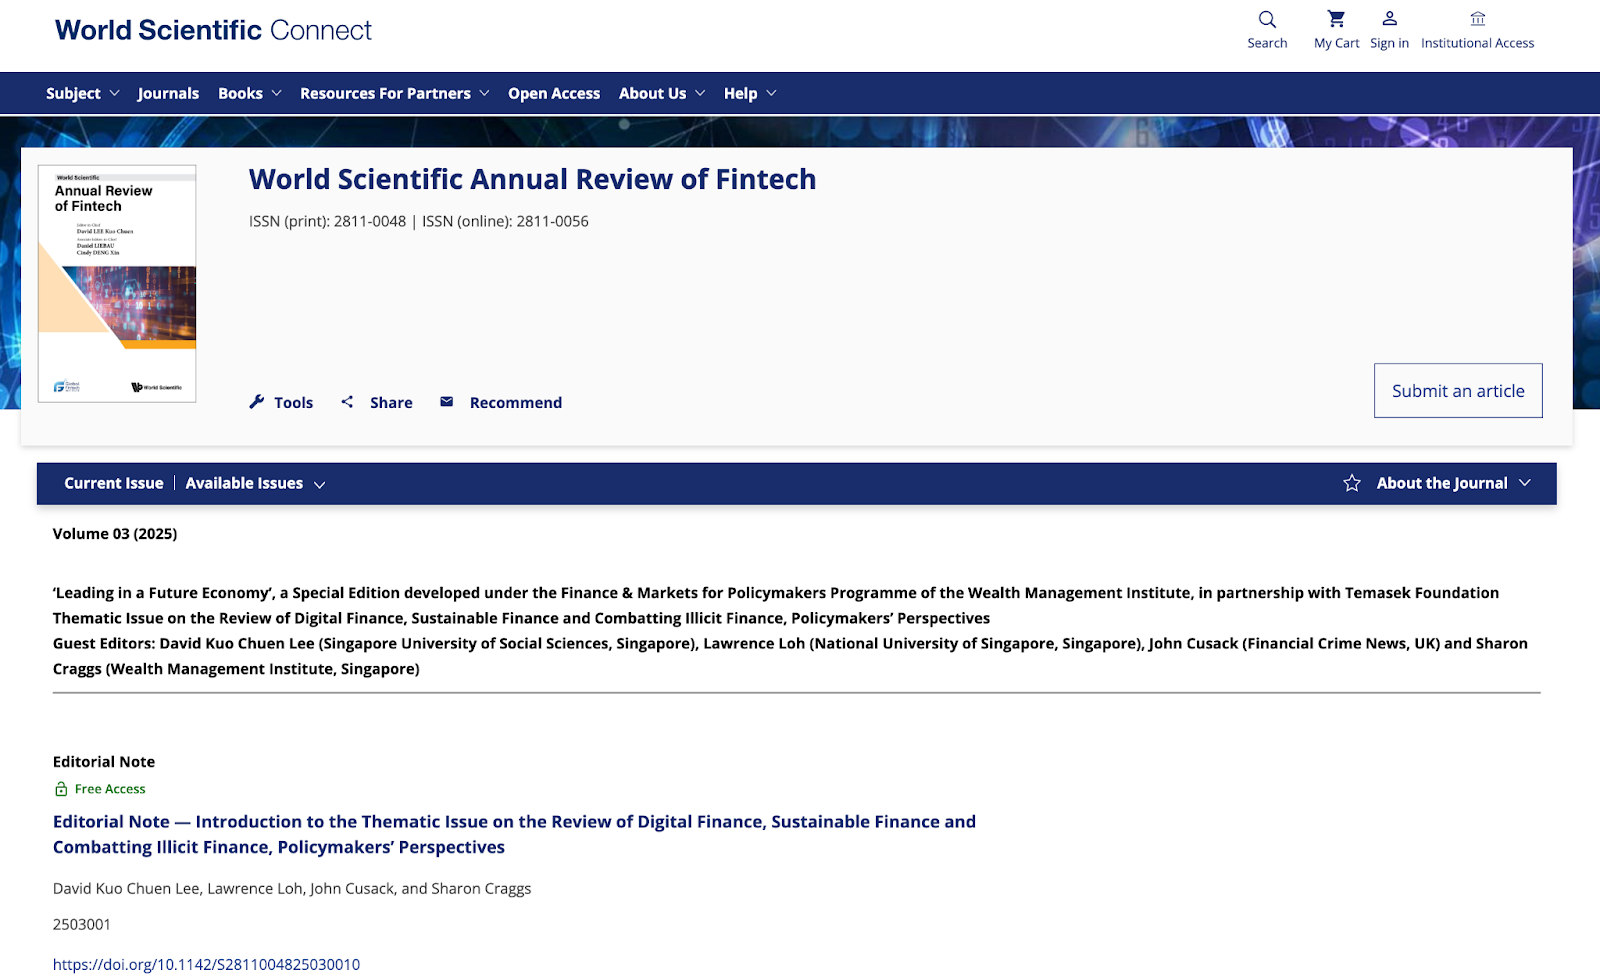Click the Recommend envelope icon
The height and width of the screenshot is (977, 1600).
[447, 402]
